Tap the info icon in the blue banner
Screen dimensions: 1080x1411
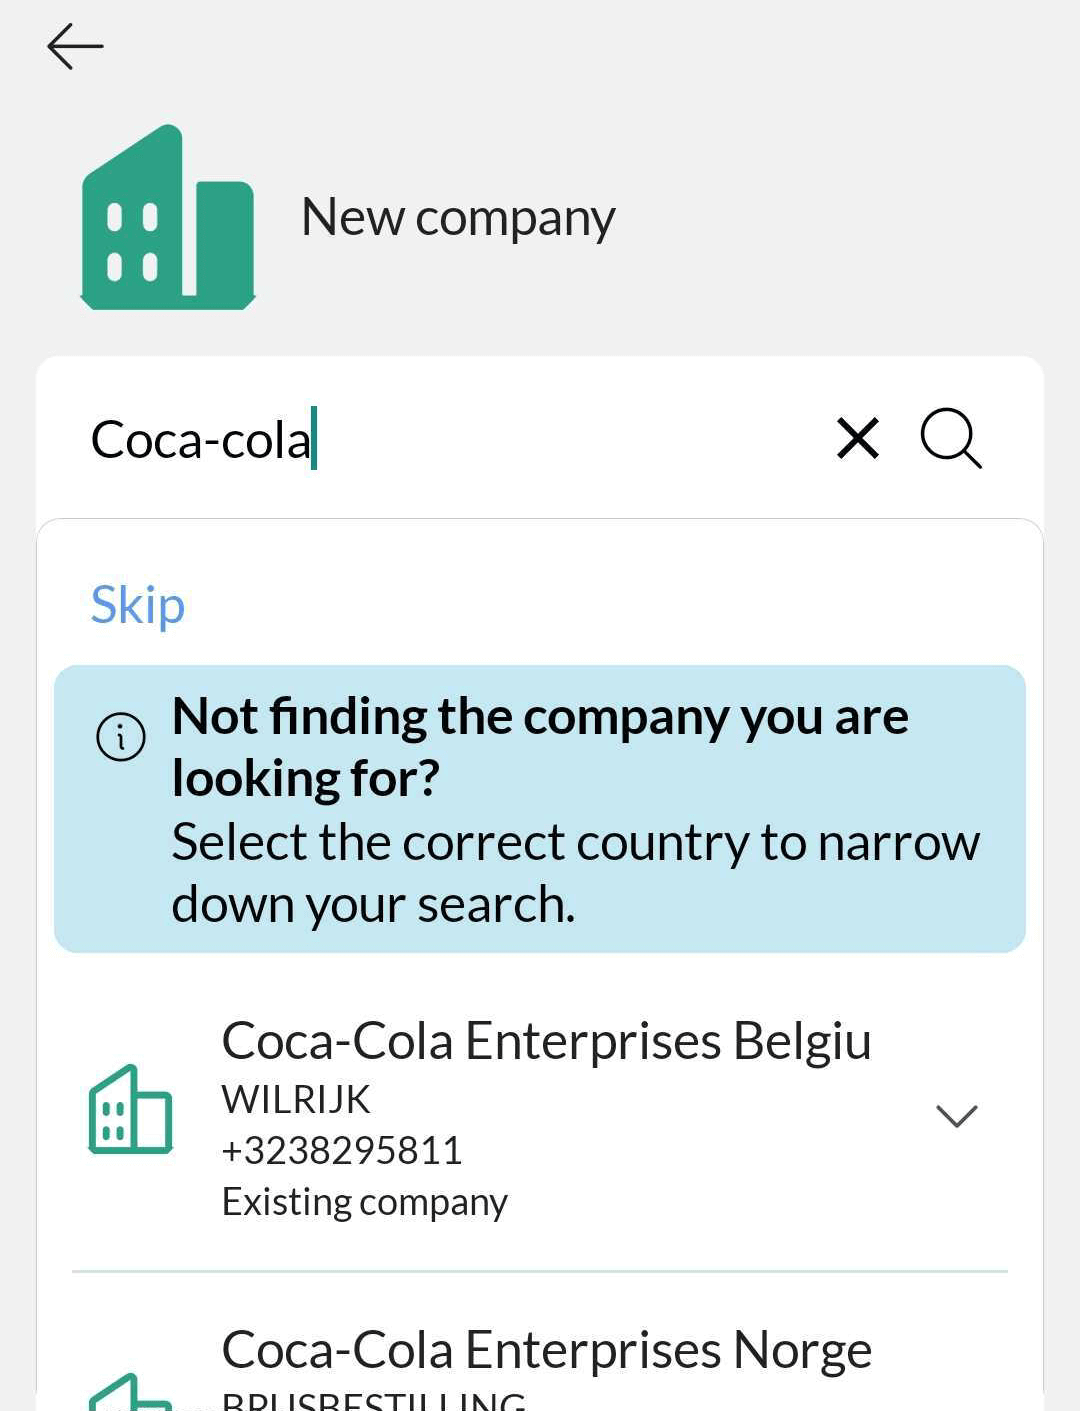120,738
